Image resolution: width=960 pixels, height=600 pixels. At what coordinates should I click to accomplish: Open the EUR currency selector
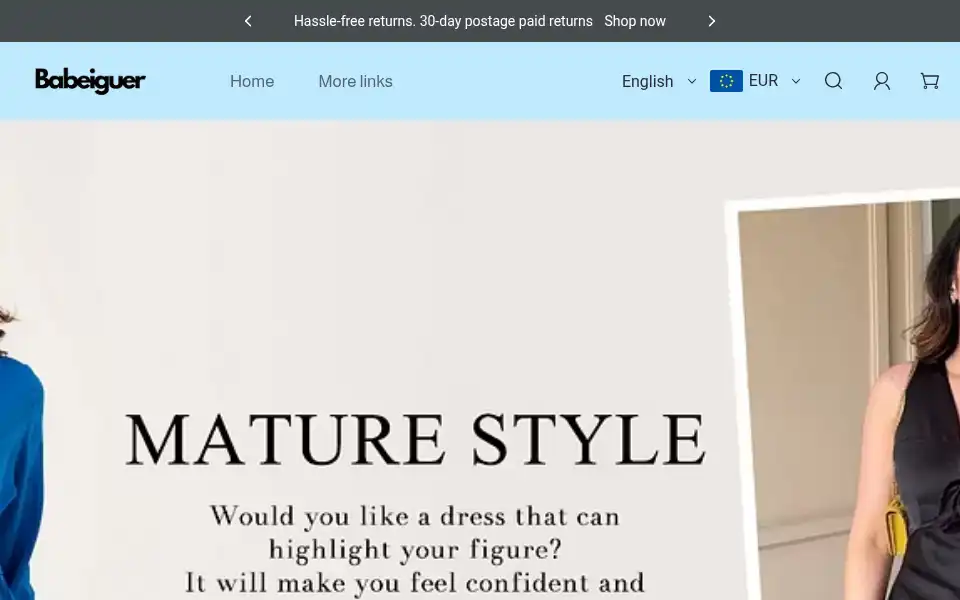(x=756, y=81)
